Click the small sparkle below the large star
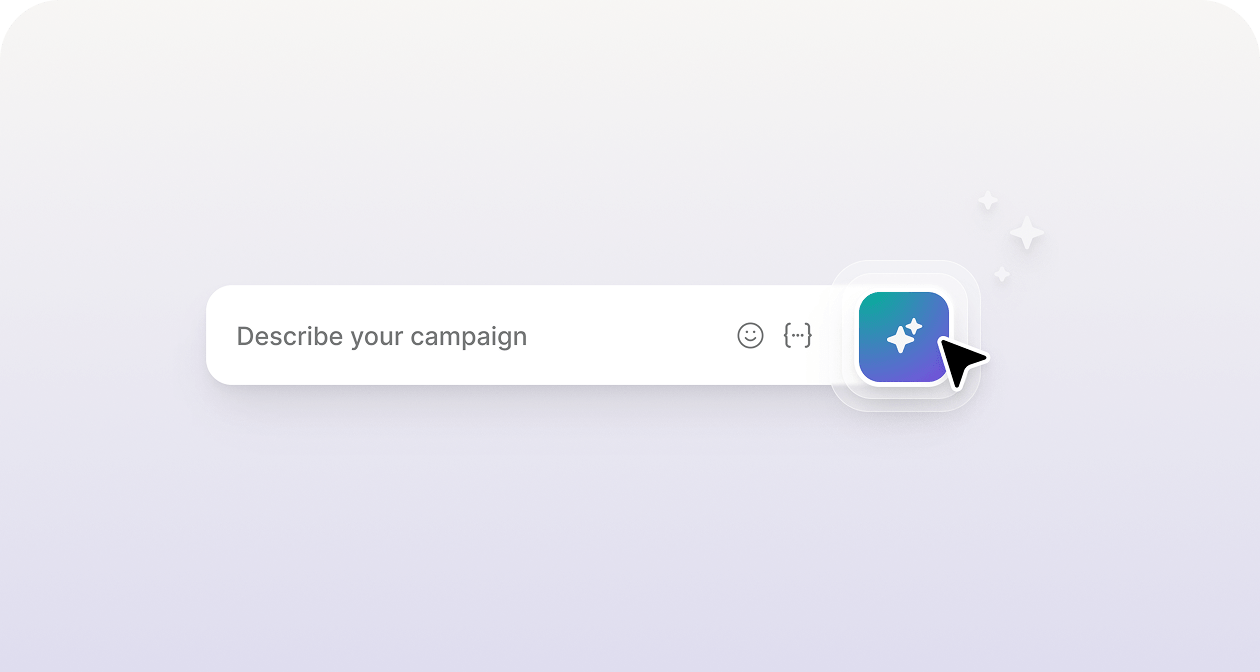The height and width of the screenshot is (672, 1260). tap(1001, 274)
